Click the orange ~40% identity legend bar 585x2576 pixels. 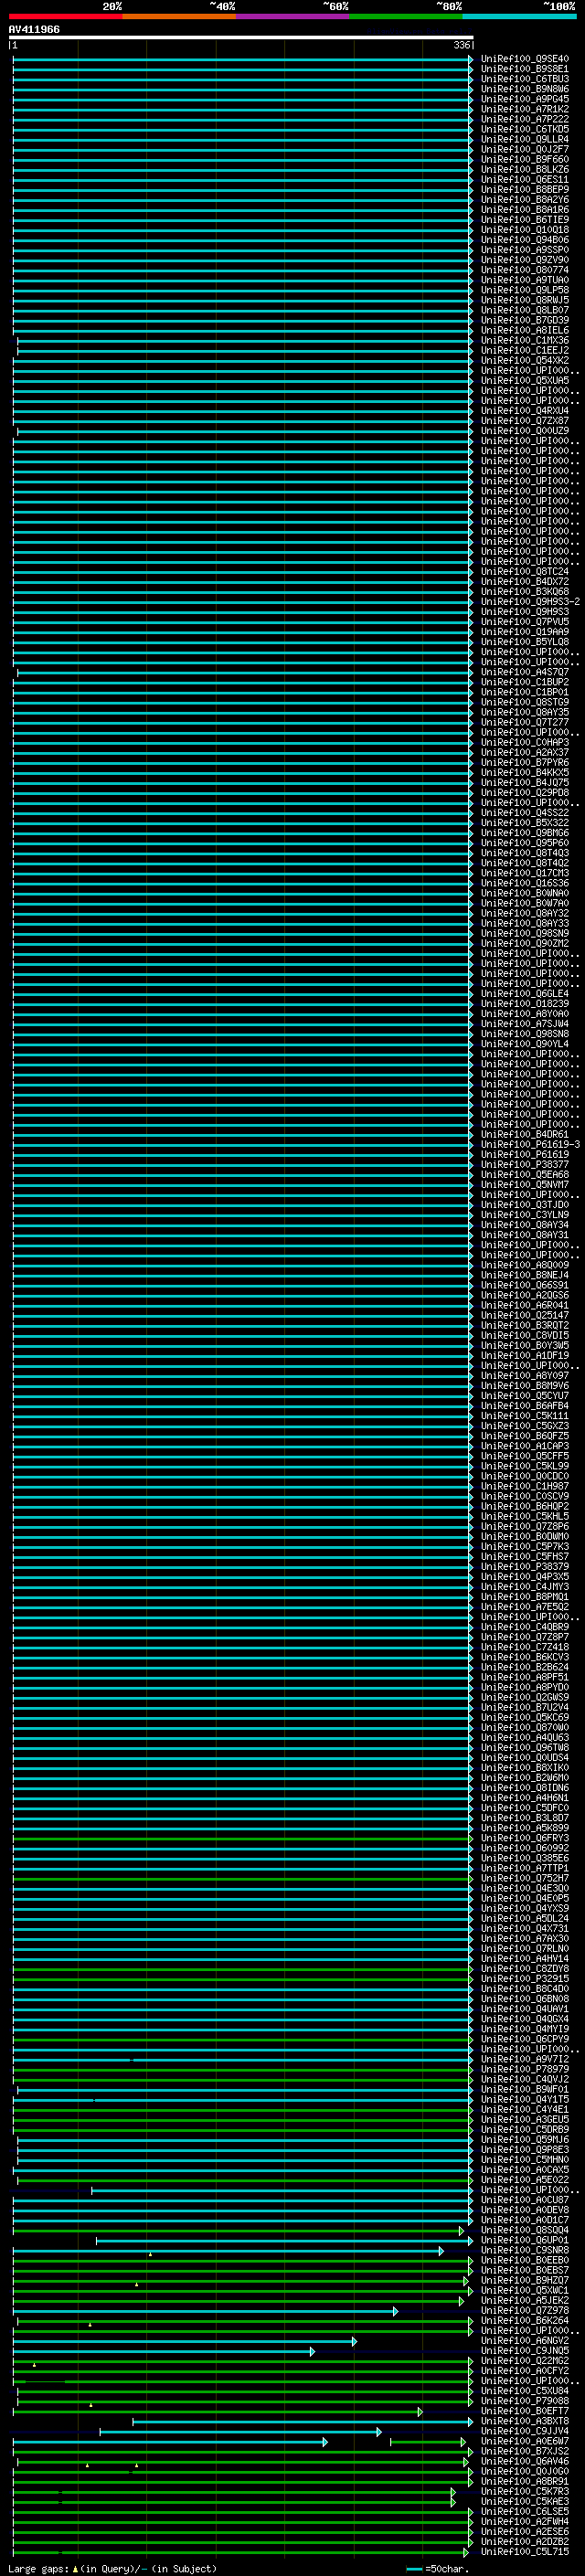tap(179, 16)
